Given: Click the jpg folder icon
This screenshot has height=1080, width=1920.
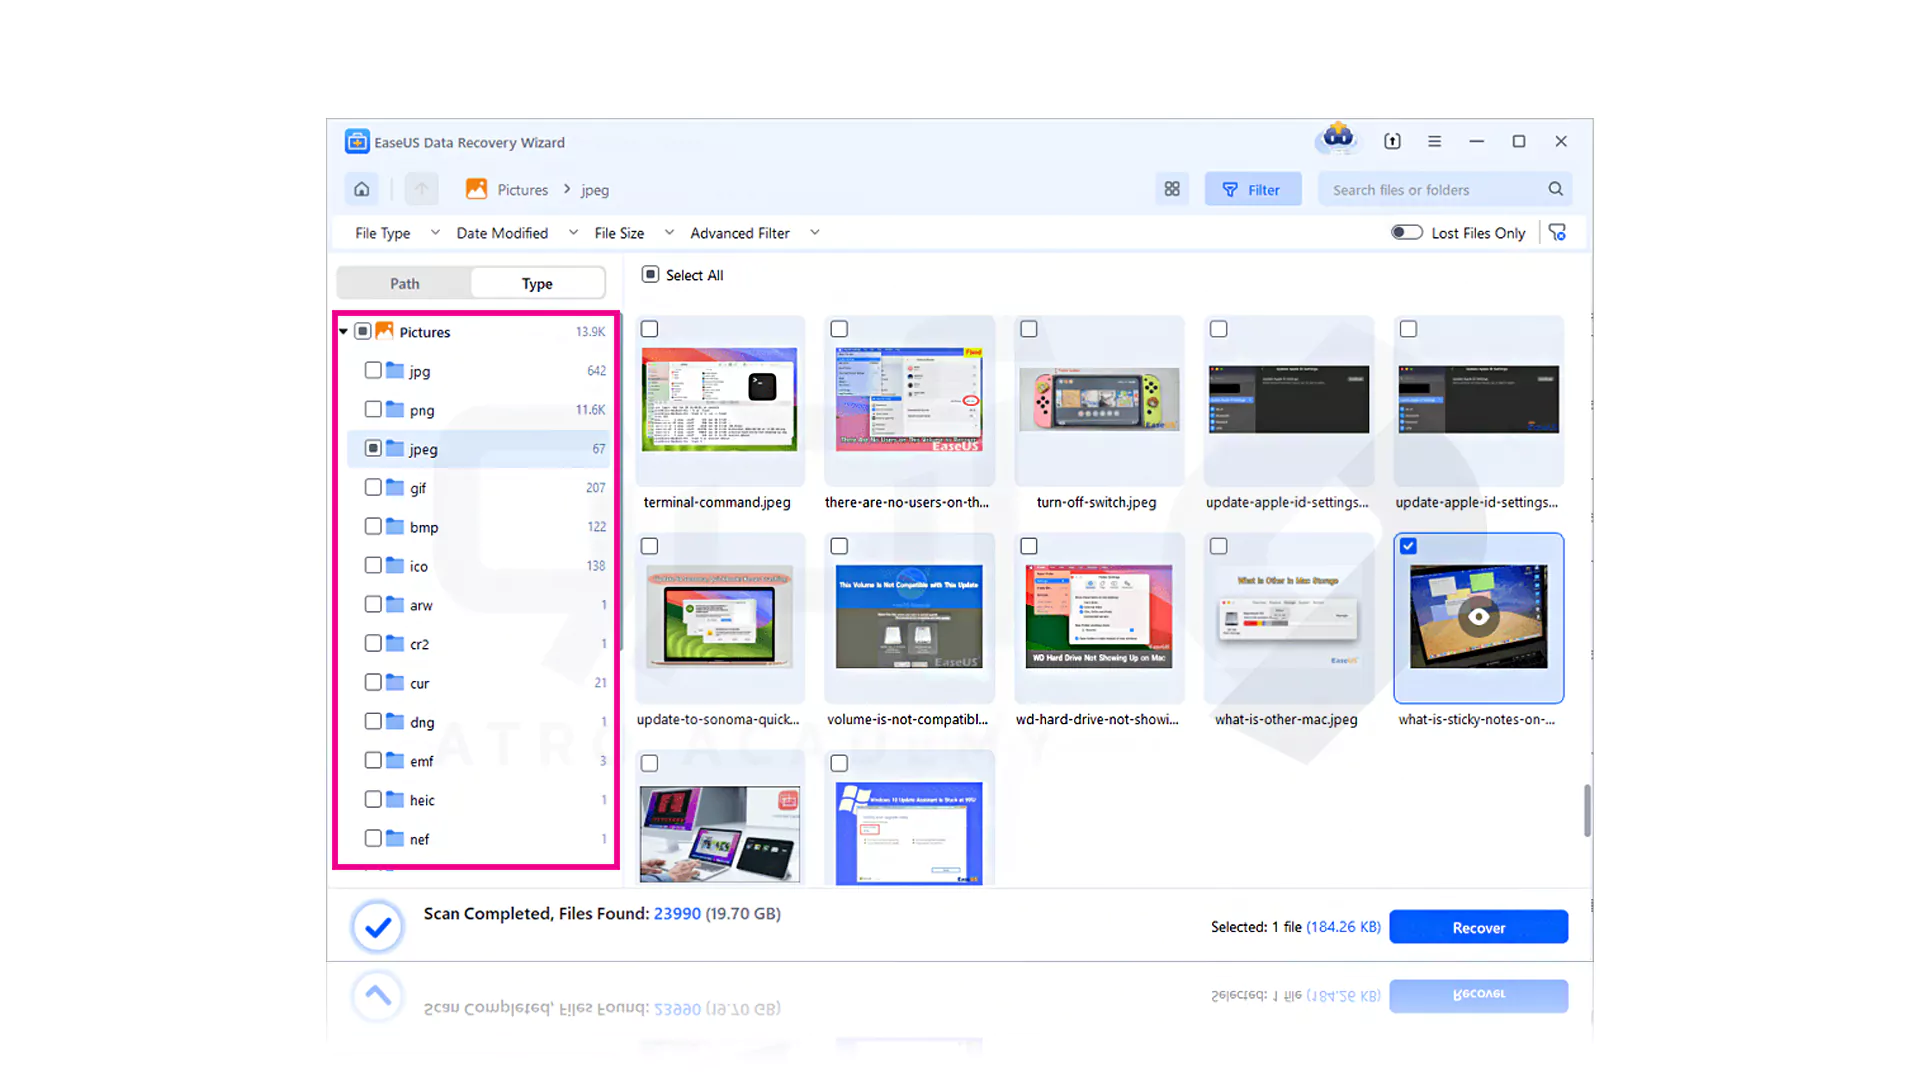Looking at the screenshot, I should tap(395, 371).
